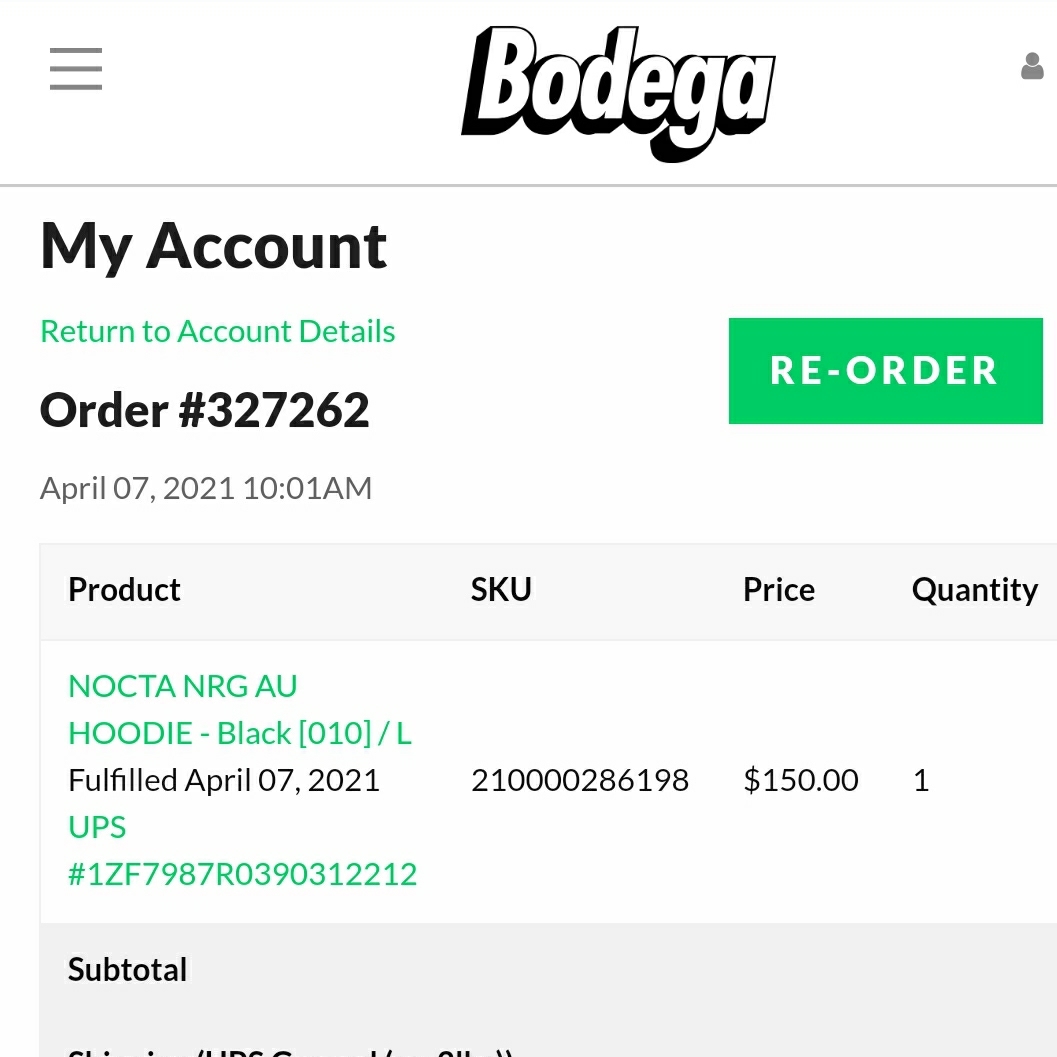Click the Product column header
The image size is (1057, 1057).
pyautogui.click(x=124, y=590)
